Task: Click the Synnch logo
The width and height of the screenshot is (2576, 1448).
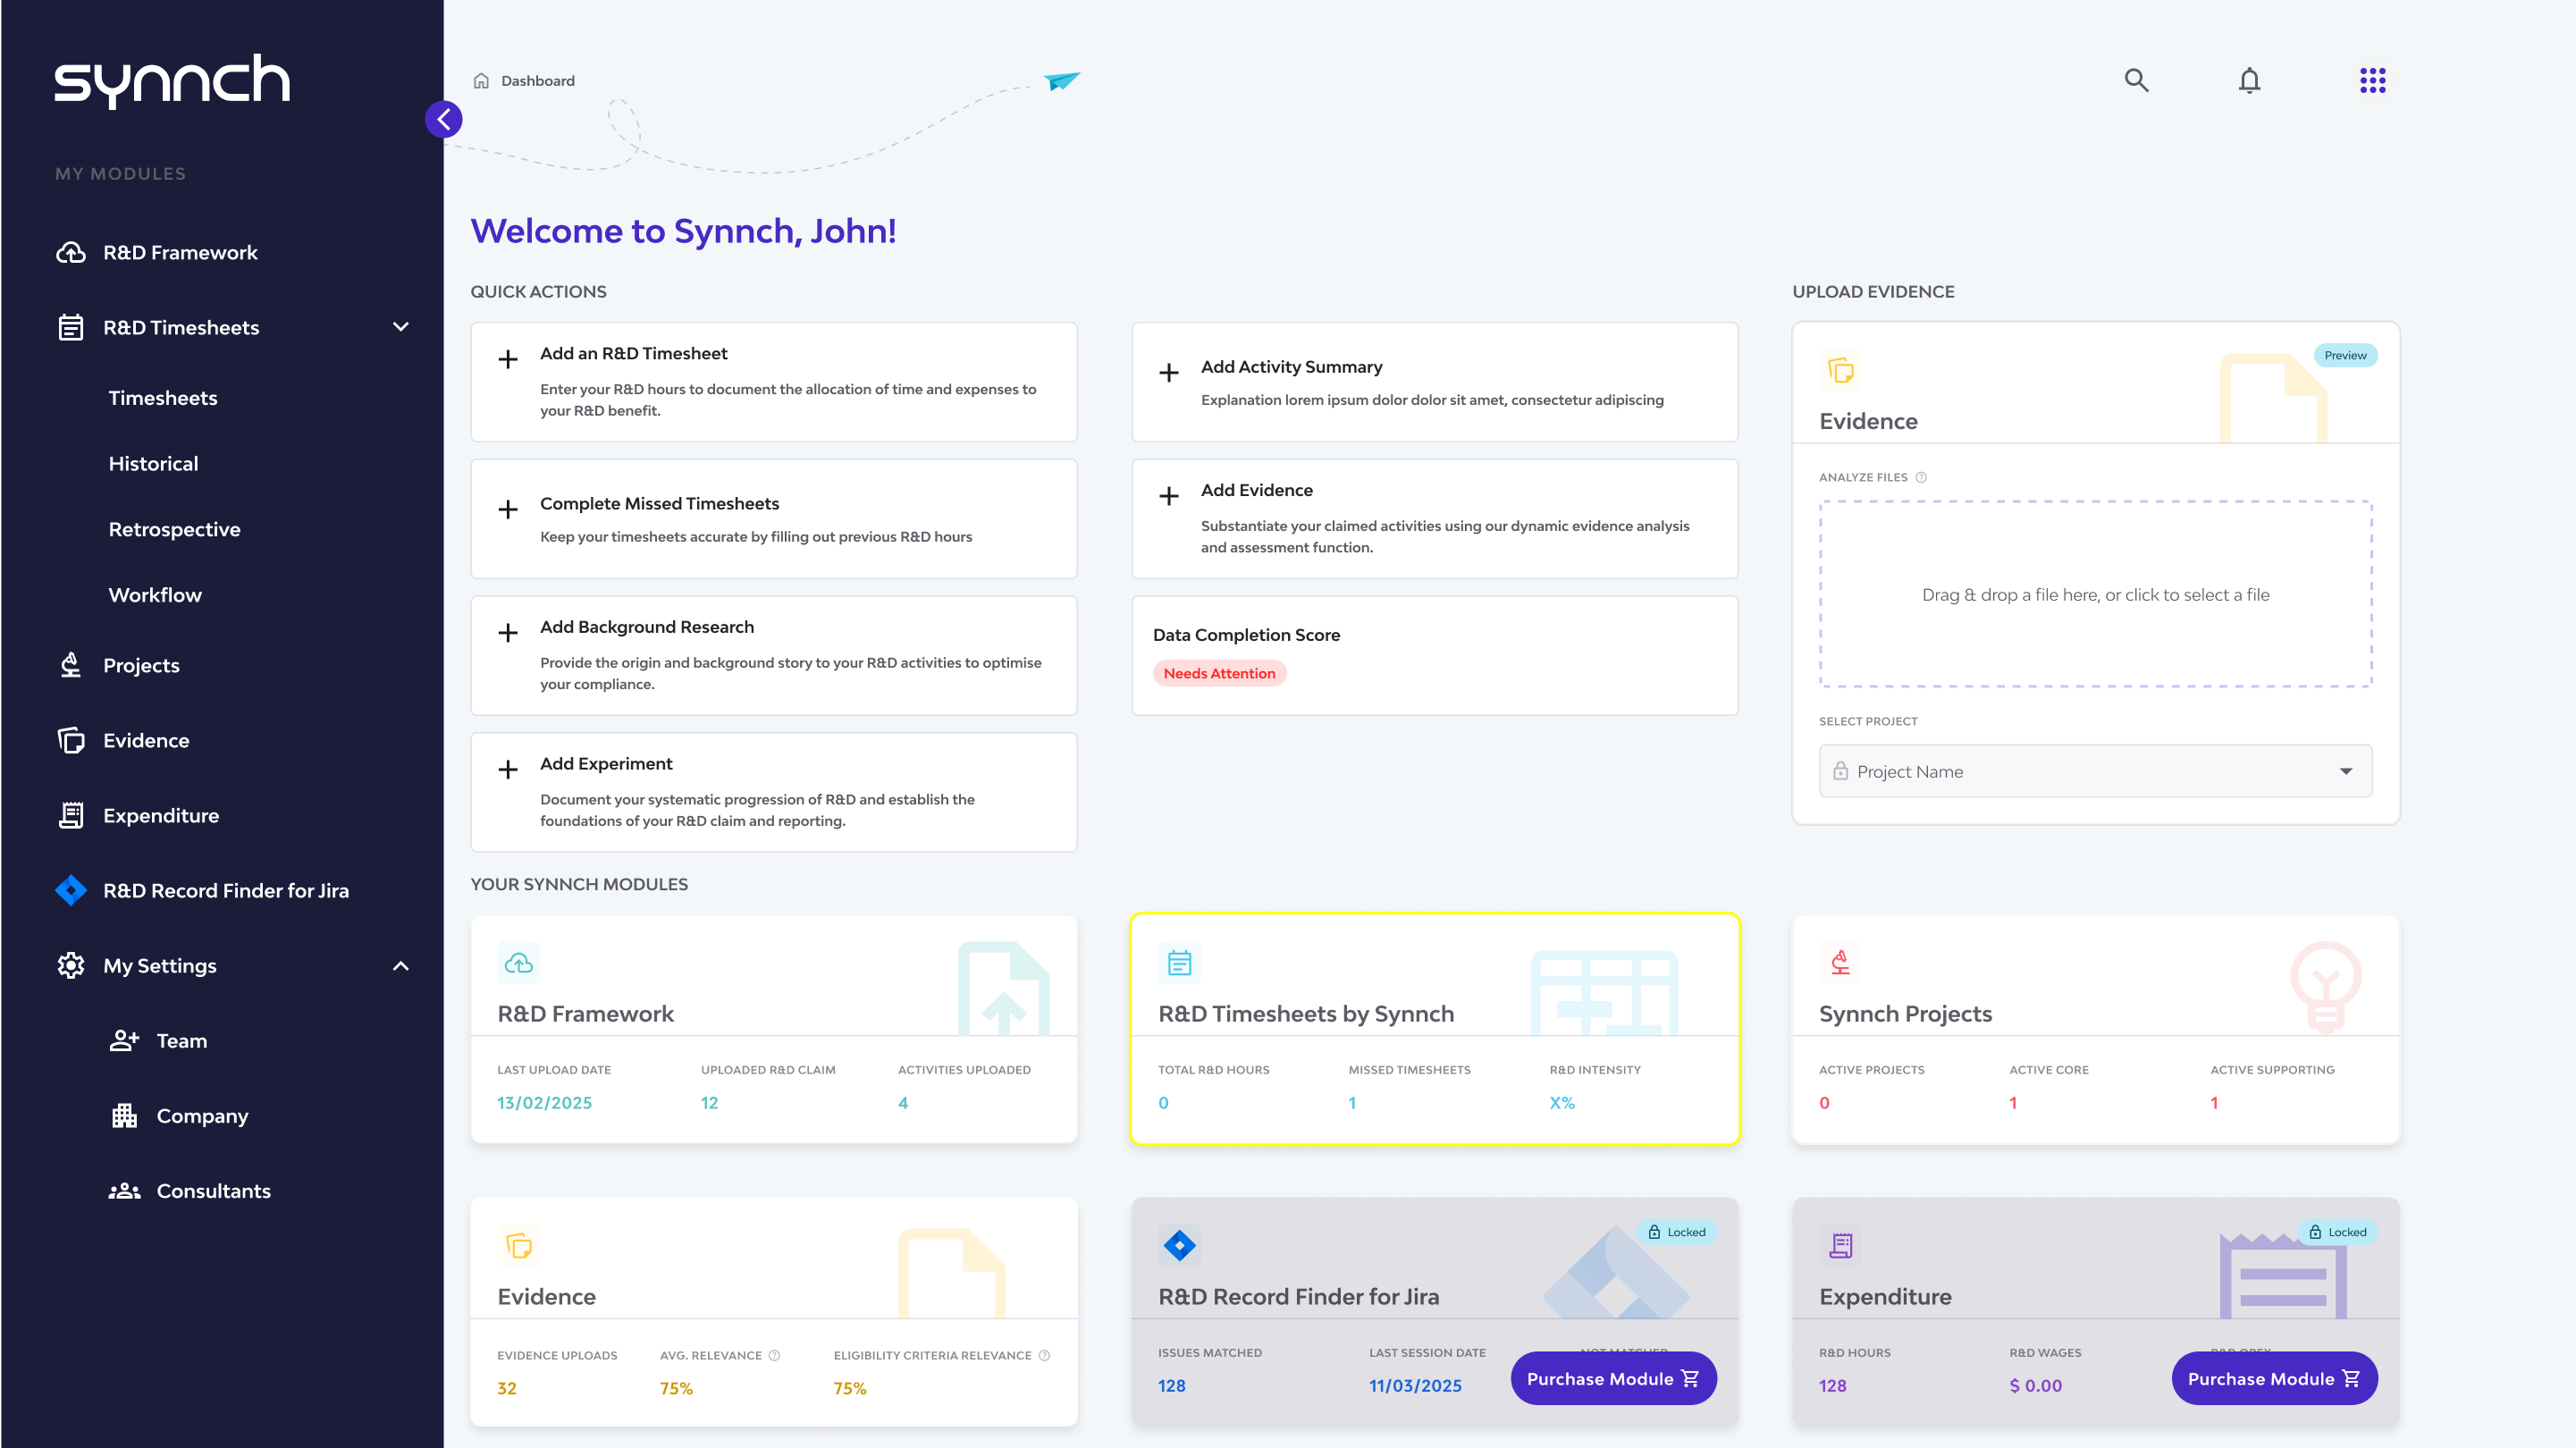Action: pyautogui.click(x=172, y=80)
